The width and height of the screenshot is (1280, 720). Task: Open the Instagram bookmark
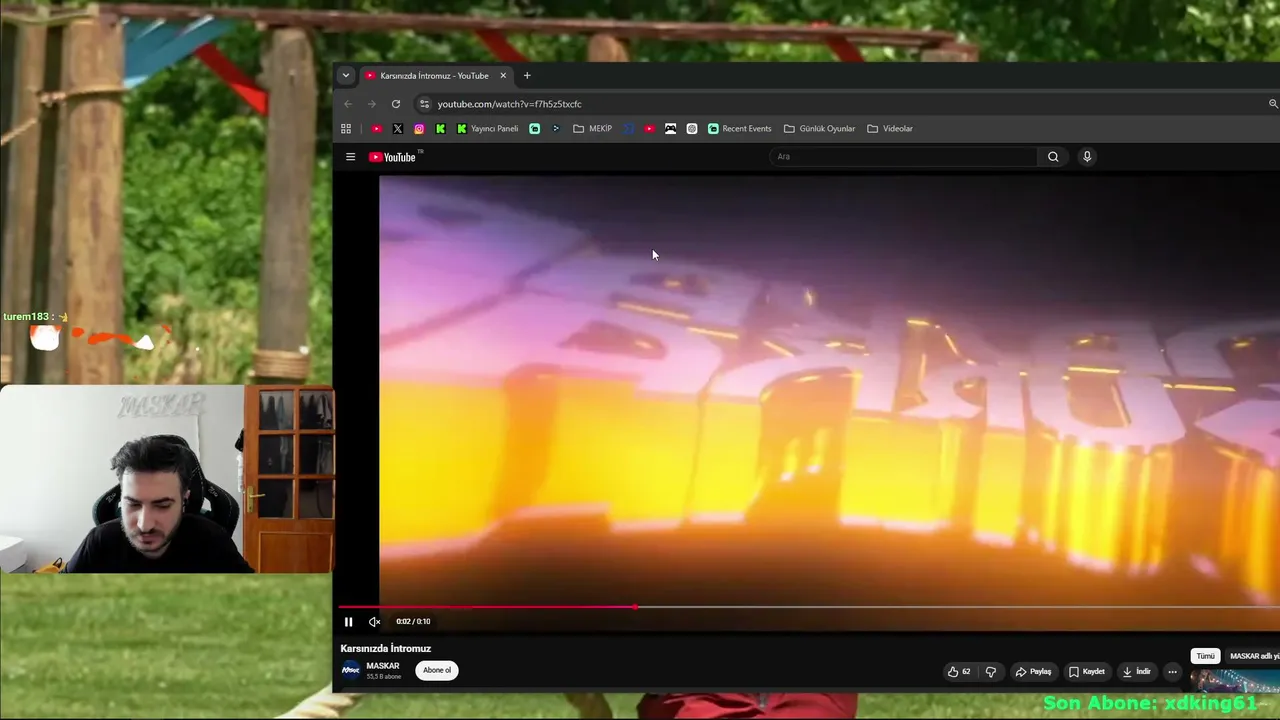[419, 129]
